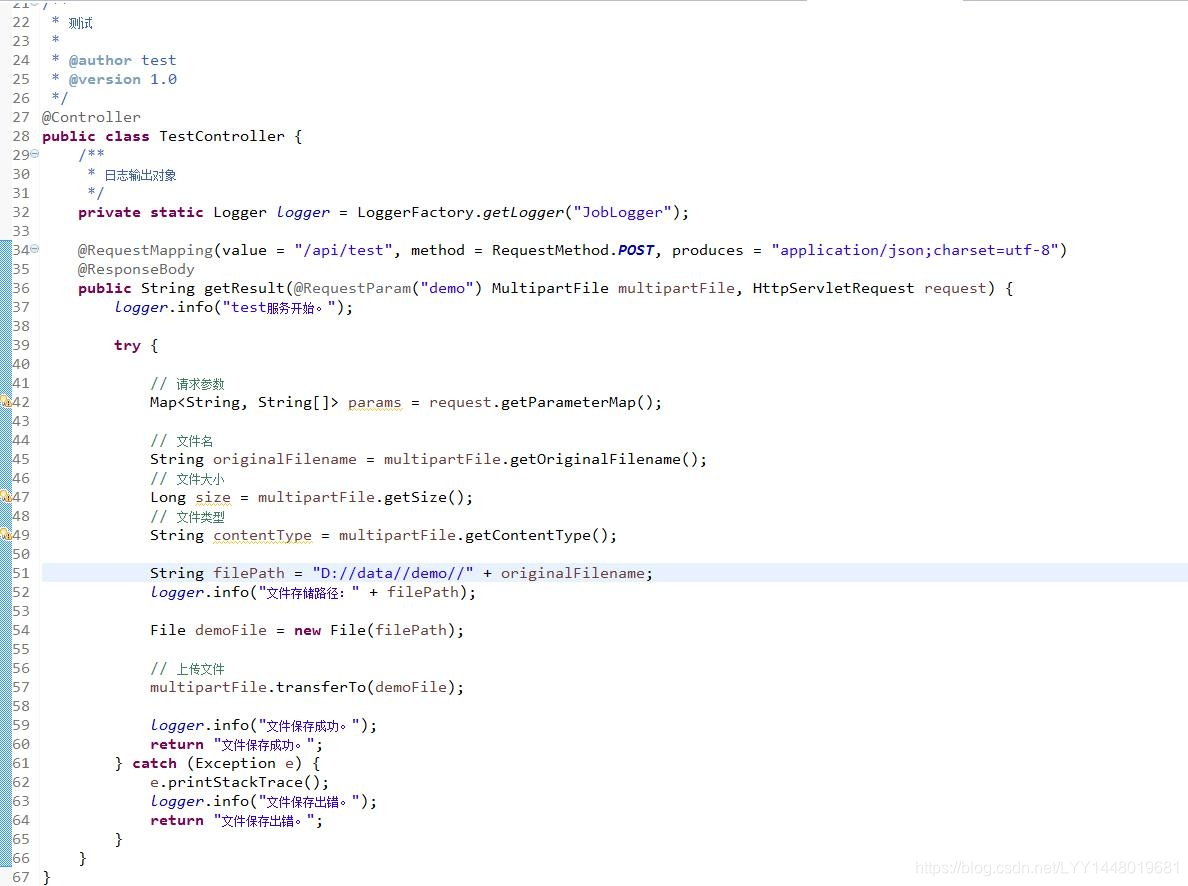Click line number 36 in the gutter
Image resolution: width=1188 pixels, height=886 pixels.
20,288
